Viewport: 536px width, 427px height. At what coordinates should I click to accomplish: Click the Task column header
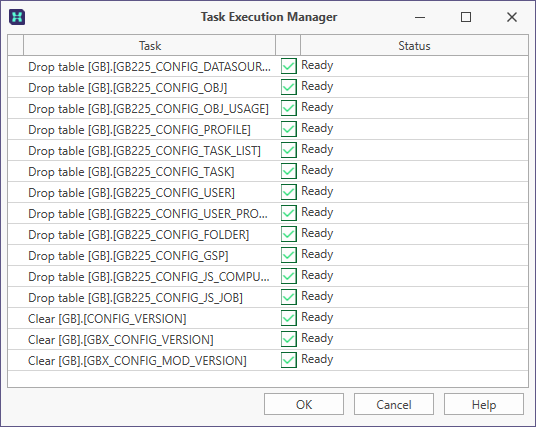point(149,45)
